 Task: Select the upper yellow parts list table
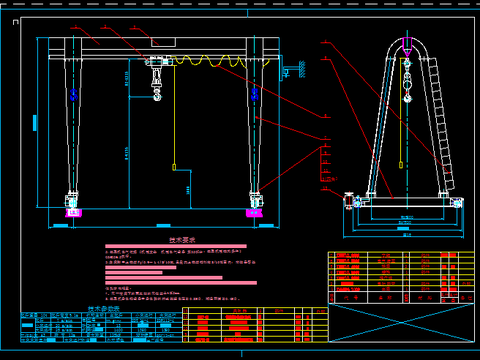click(401, 277)
